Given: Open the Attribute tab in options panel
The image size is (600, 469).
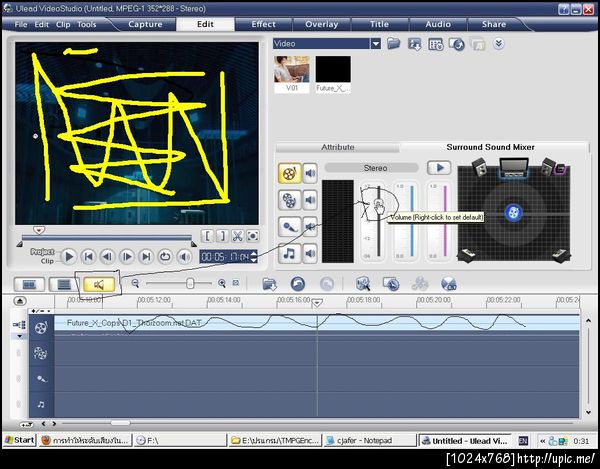Looking at the screenshot, I should pos(338,147).
